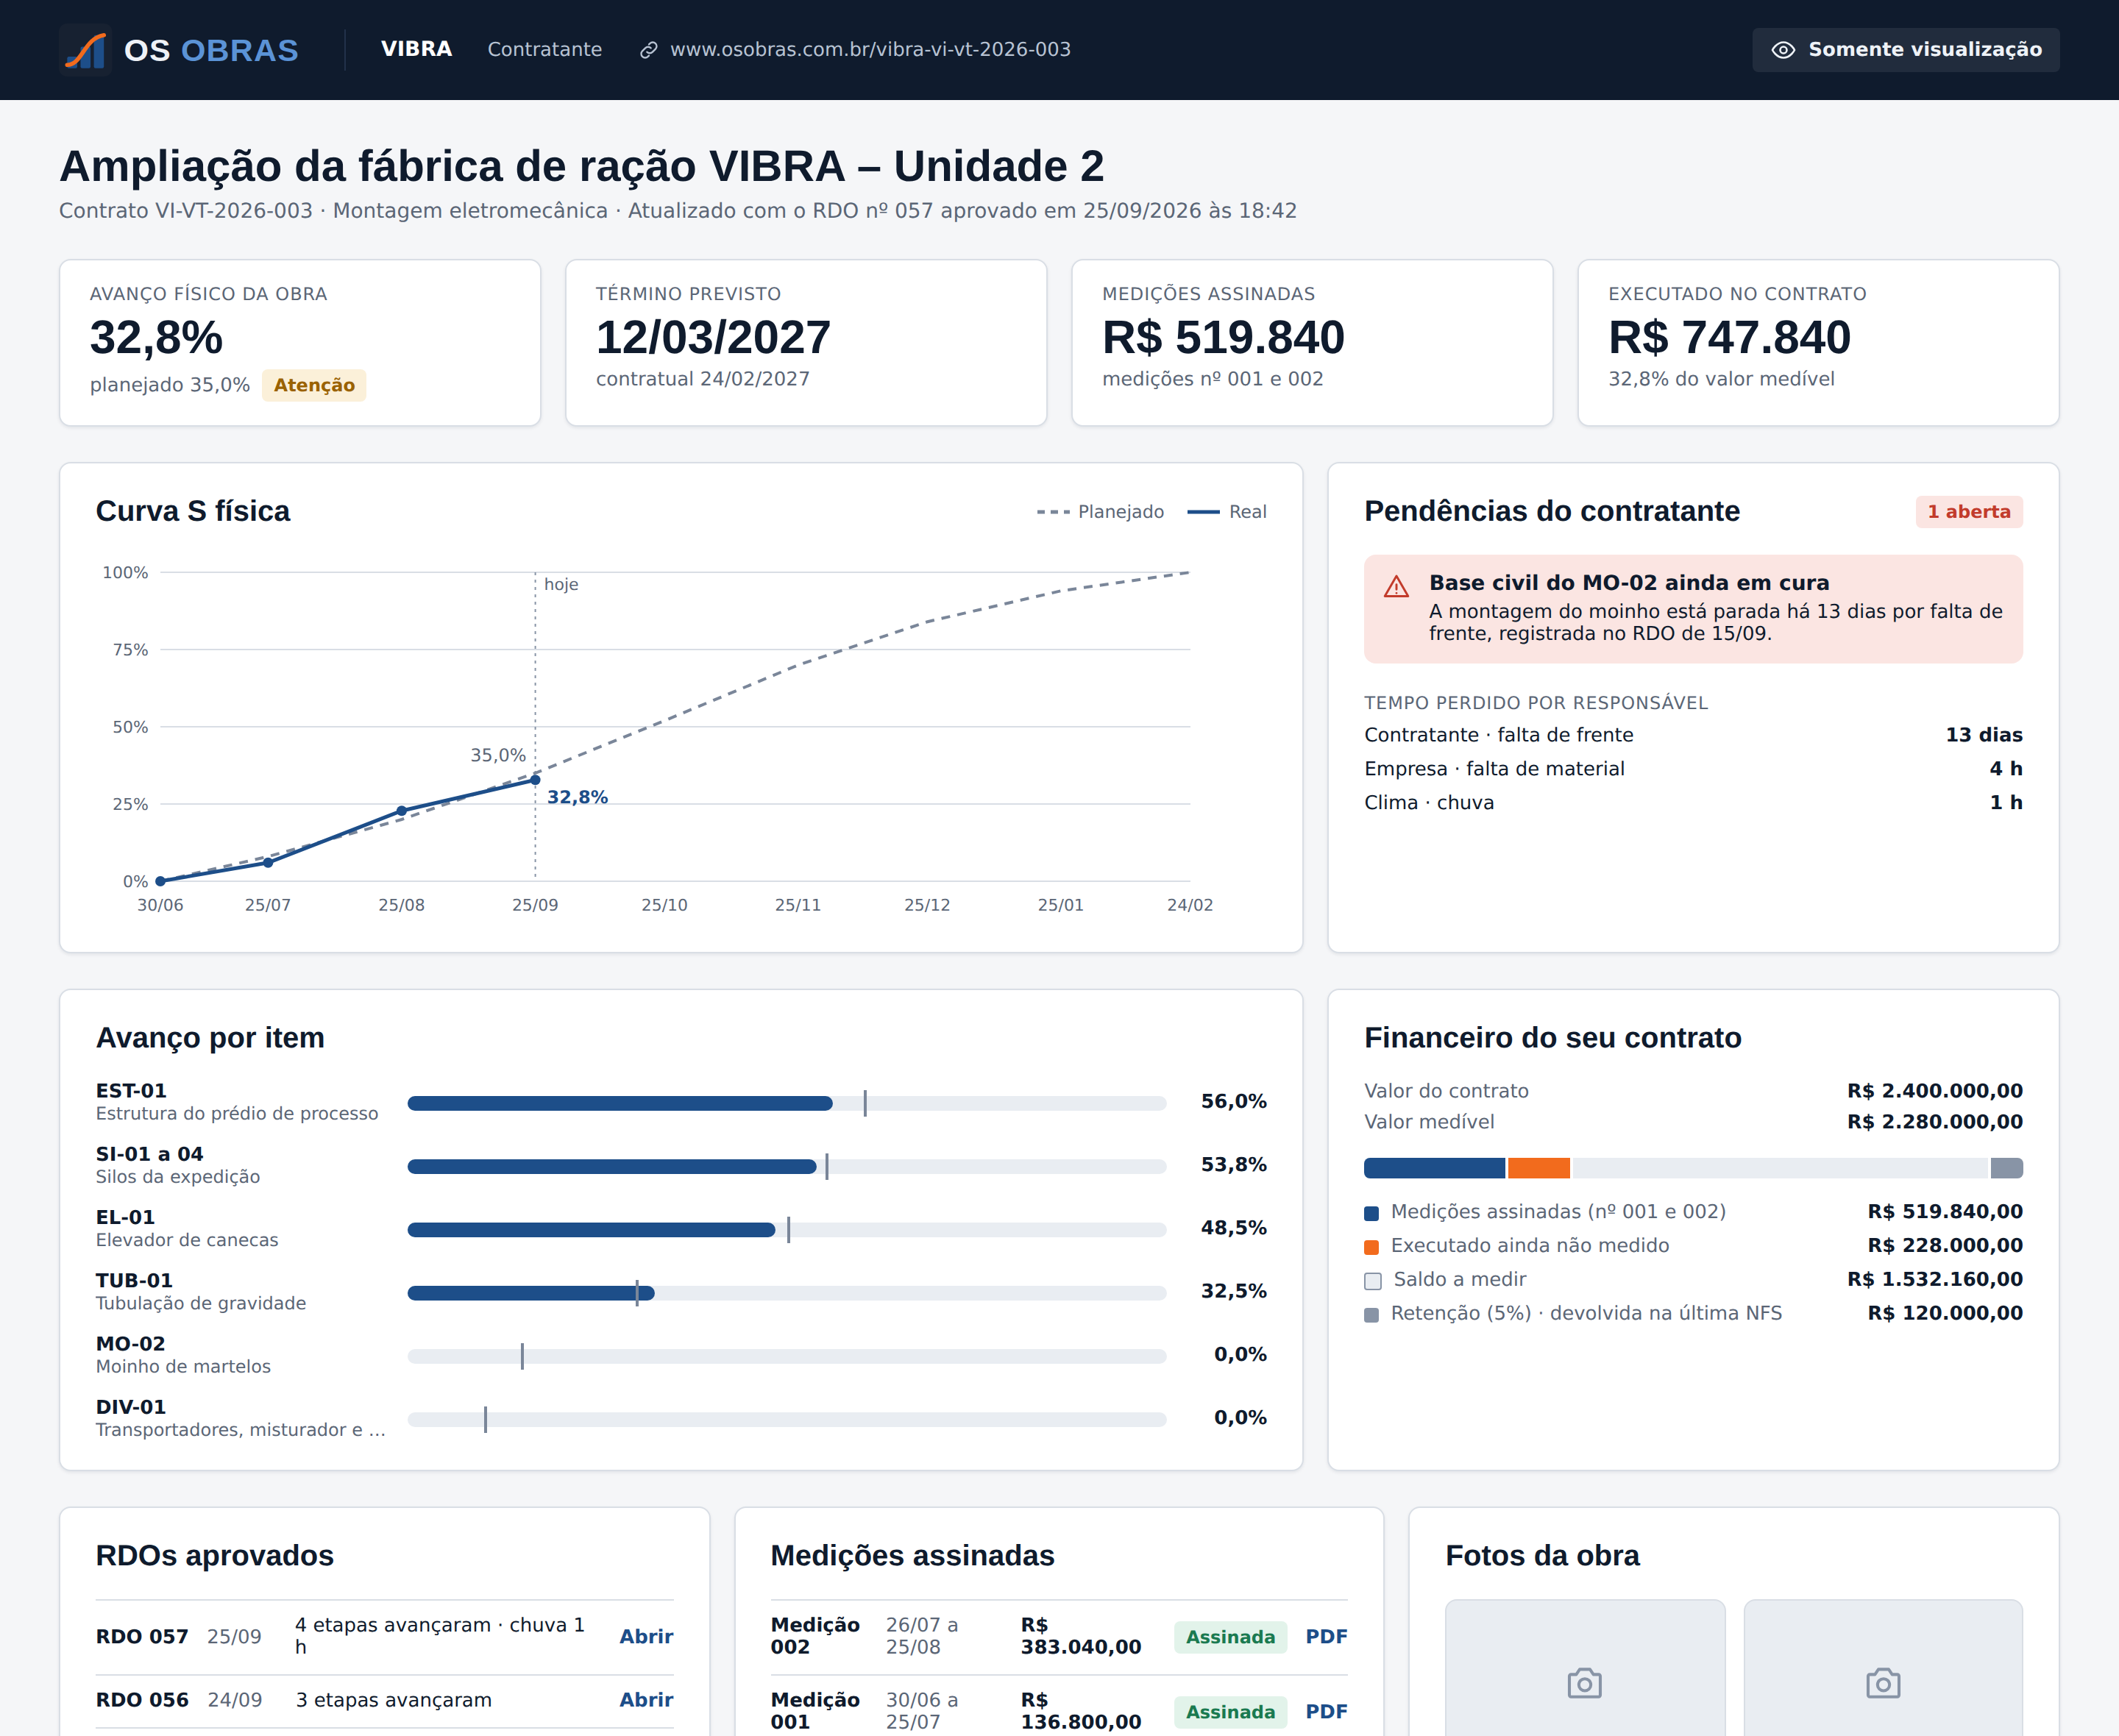Viewport: 2119px width, 1736px height.
Task: Click the camera icon in the second photo
Action: point(1883,1683)
